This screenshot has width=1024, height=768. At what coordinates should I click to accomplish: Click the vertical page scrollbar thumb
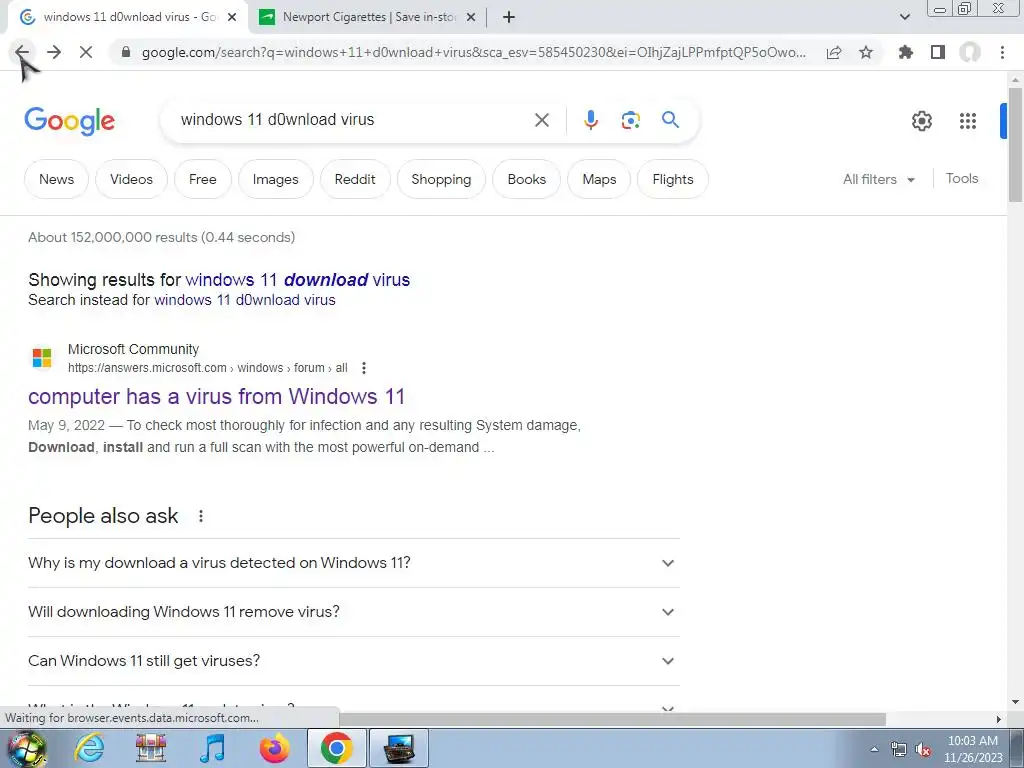click(1015, 144)
